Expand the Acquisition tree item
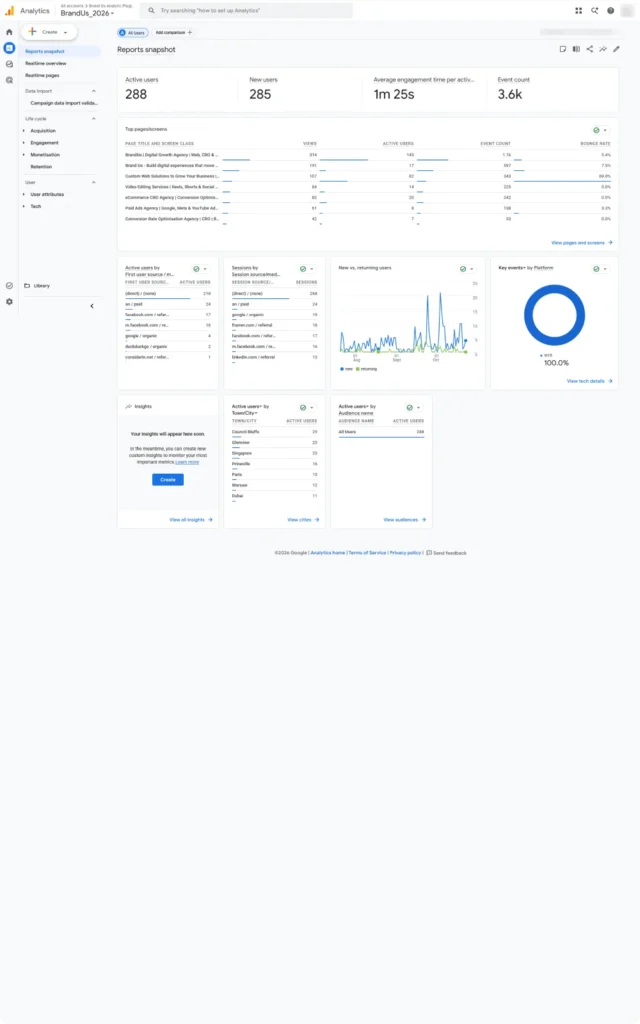 (x=24, y=131)
